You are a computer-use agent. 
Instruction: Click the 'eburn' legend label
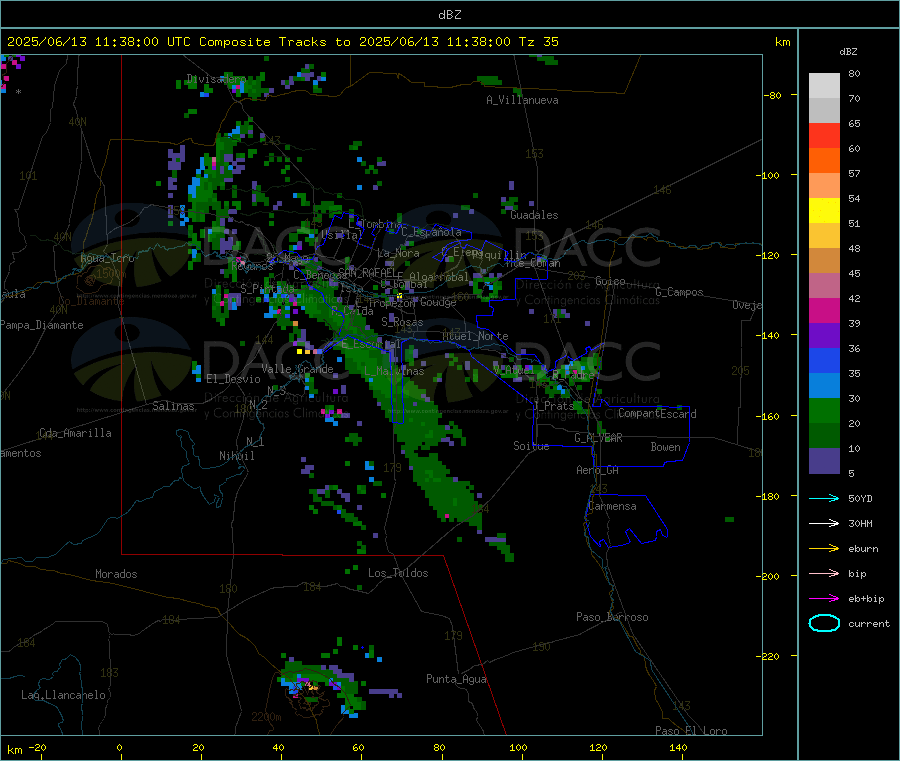point(863,549)
